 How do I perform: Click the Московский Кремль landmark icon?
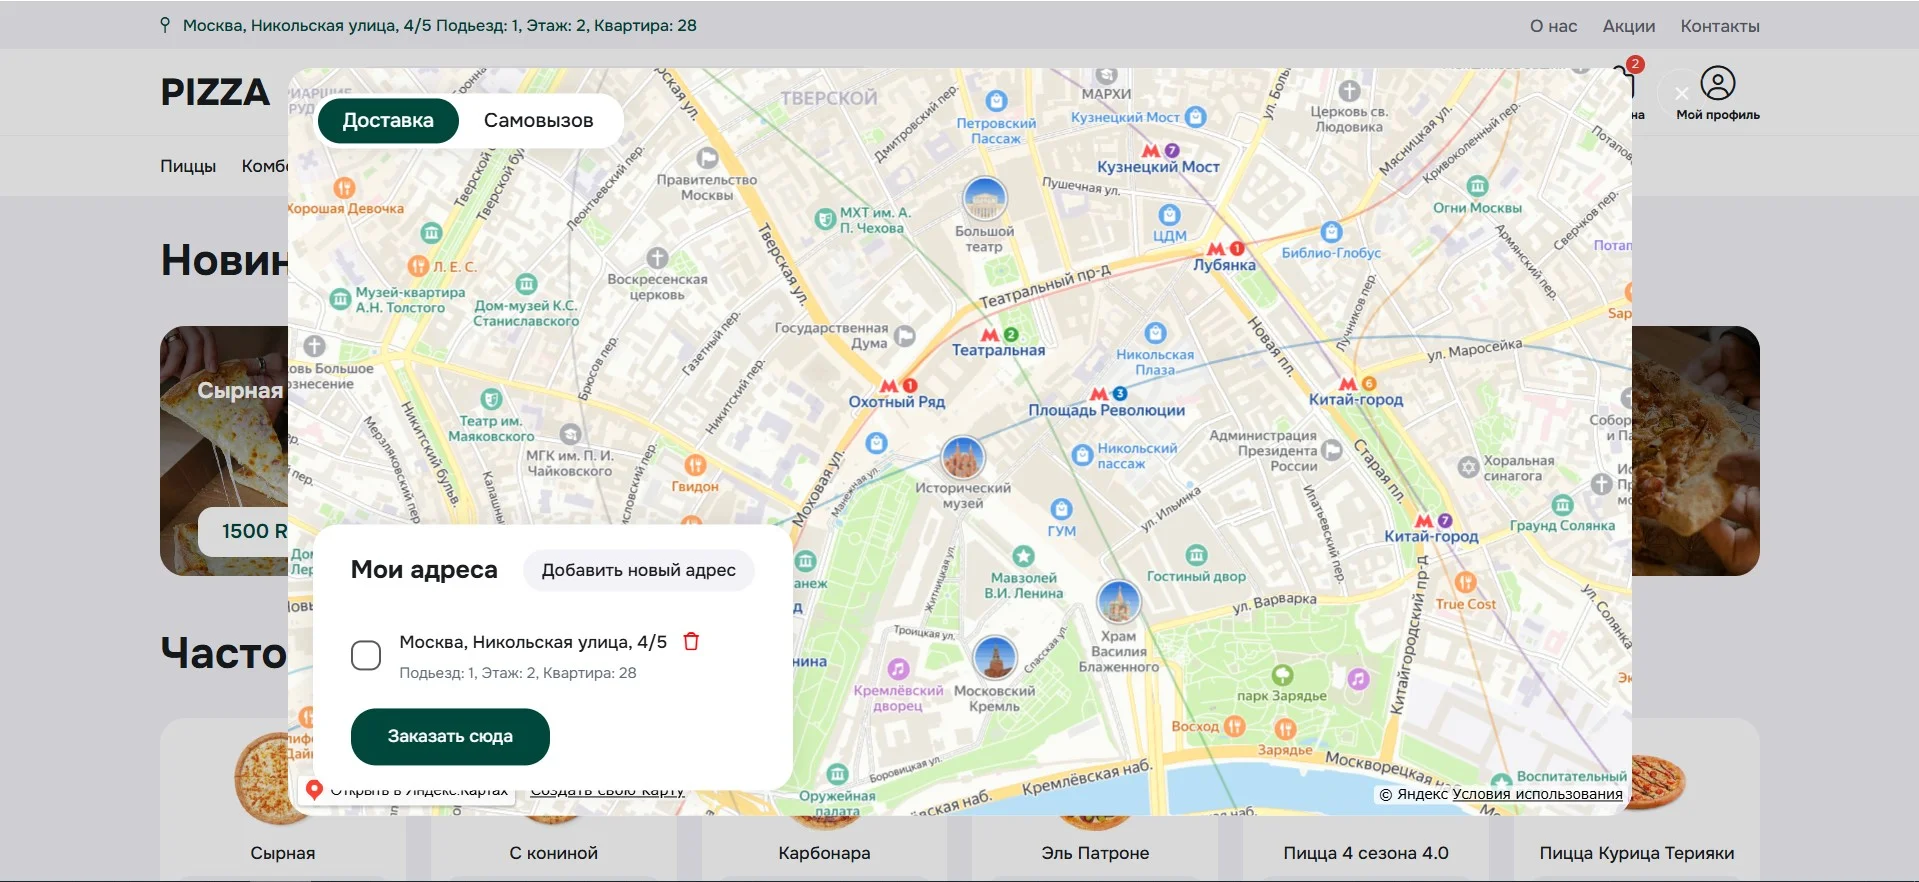click(995, 658)
